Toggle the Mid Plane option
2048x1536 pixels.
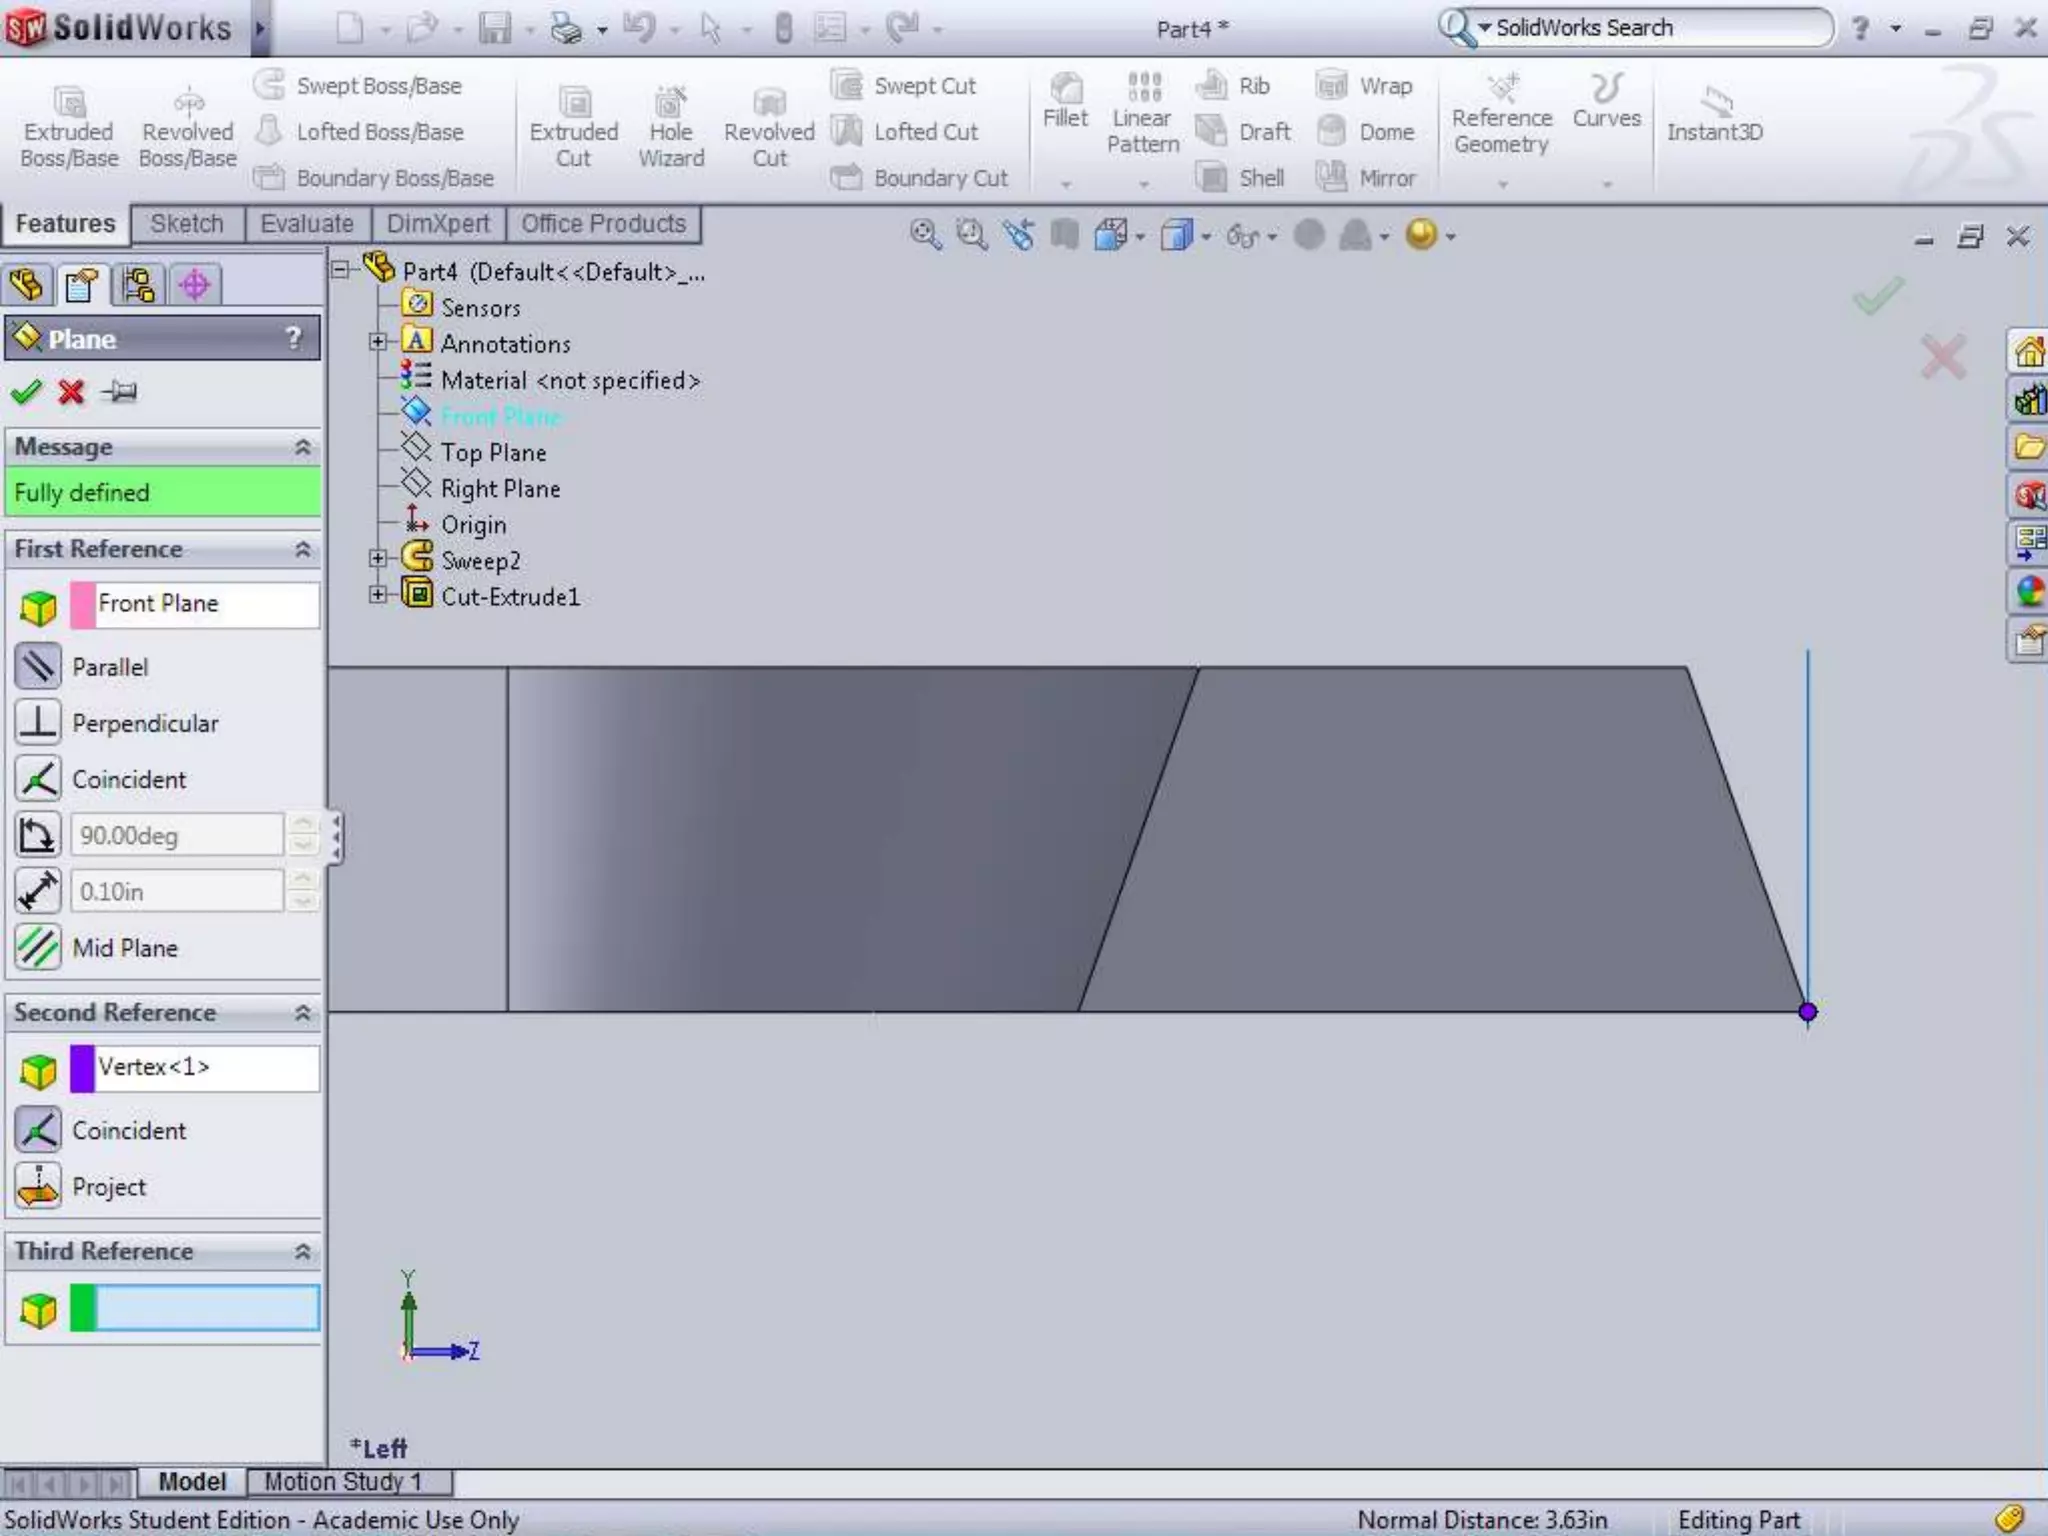pos(39,947)
